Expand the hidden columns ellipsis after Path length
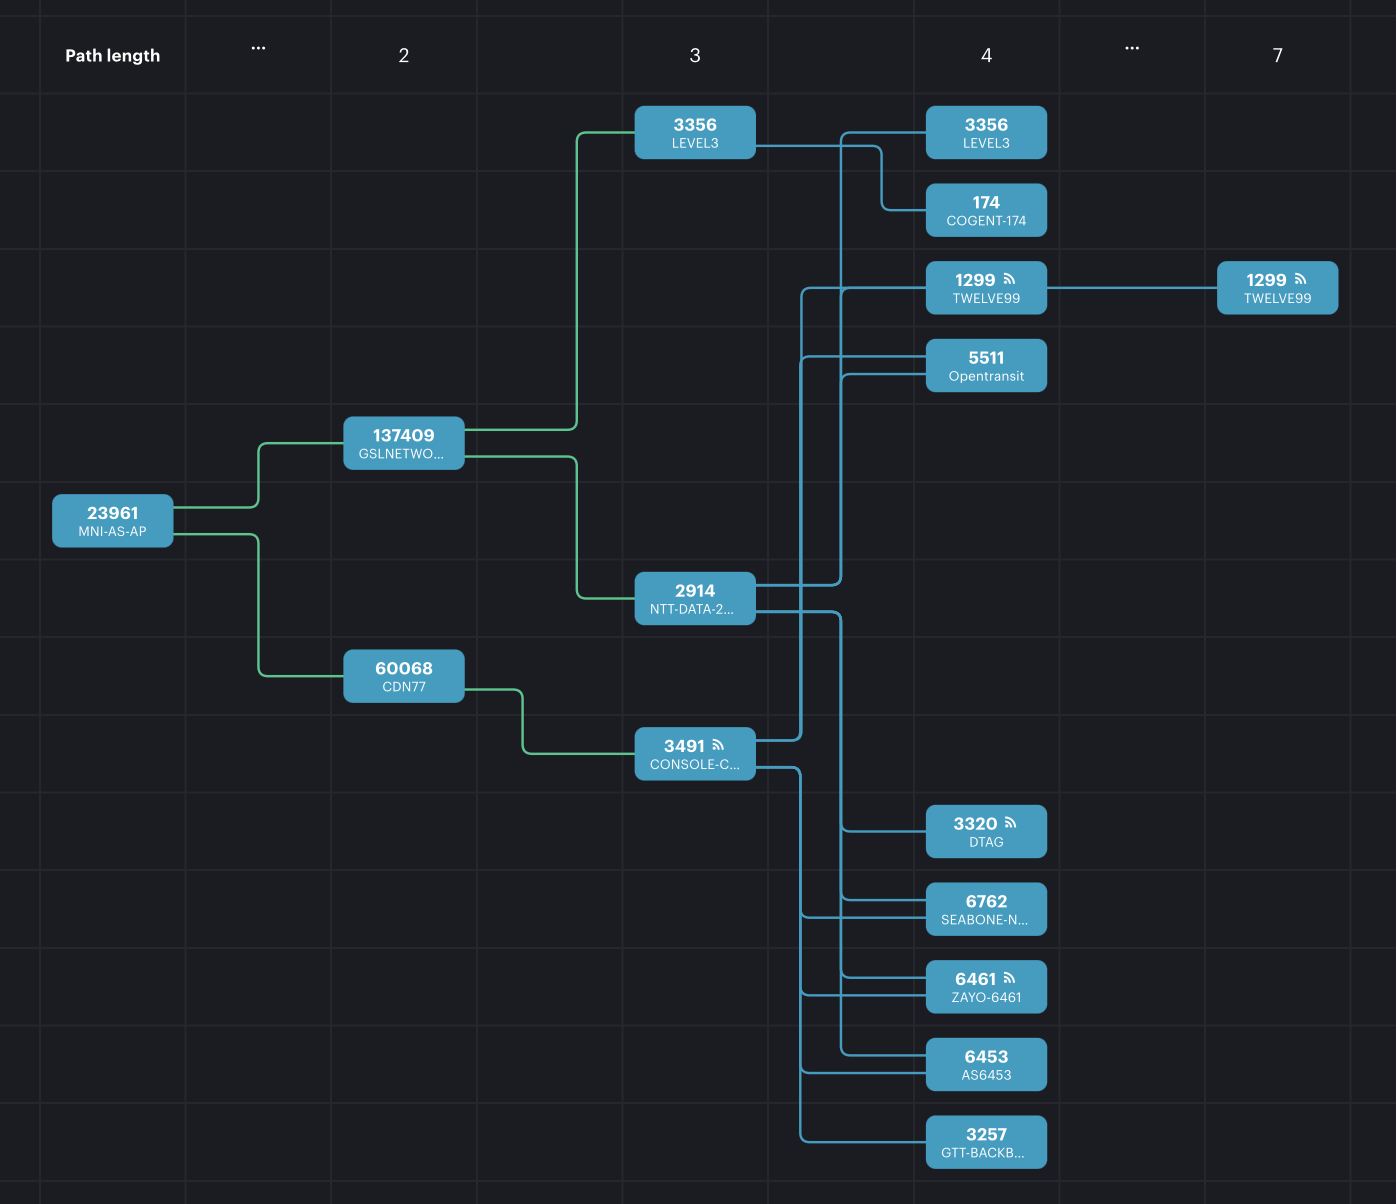Screen dimensions: 1396x1204 258,48
